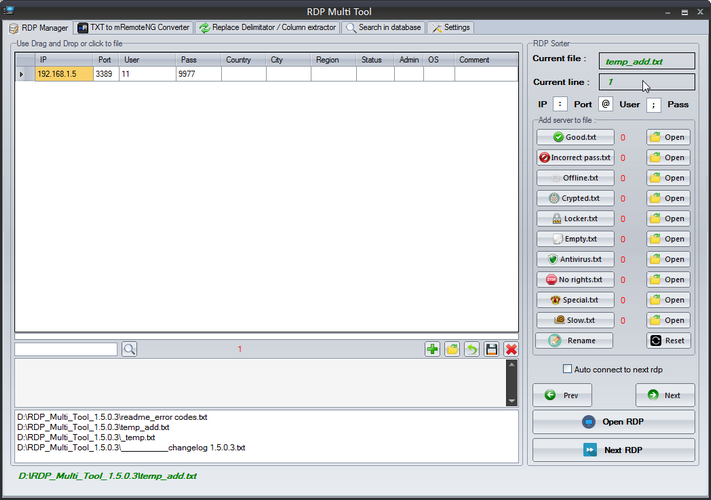The image size is (711, 500).
Task: Open the Antivirus.txt file
Action: 668,259
